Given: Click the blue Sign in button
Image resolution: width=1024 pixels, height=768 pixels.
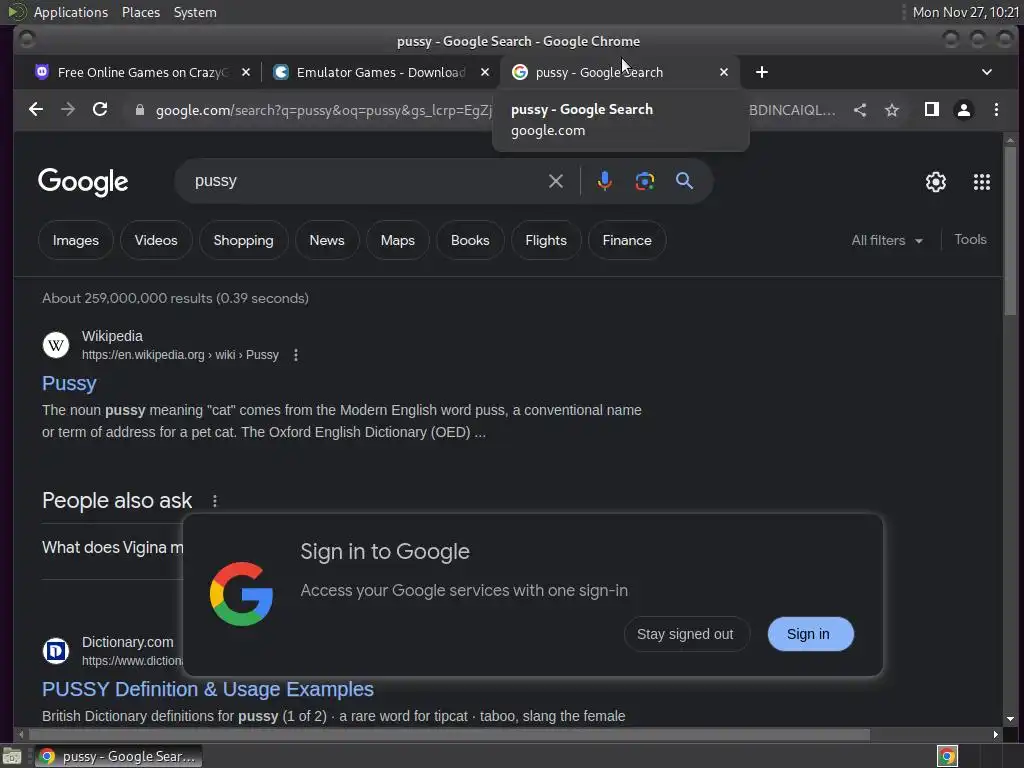Looking at the screenshot, I should pyautogui.click(x=810, y=634).
